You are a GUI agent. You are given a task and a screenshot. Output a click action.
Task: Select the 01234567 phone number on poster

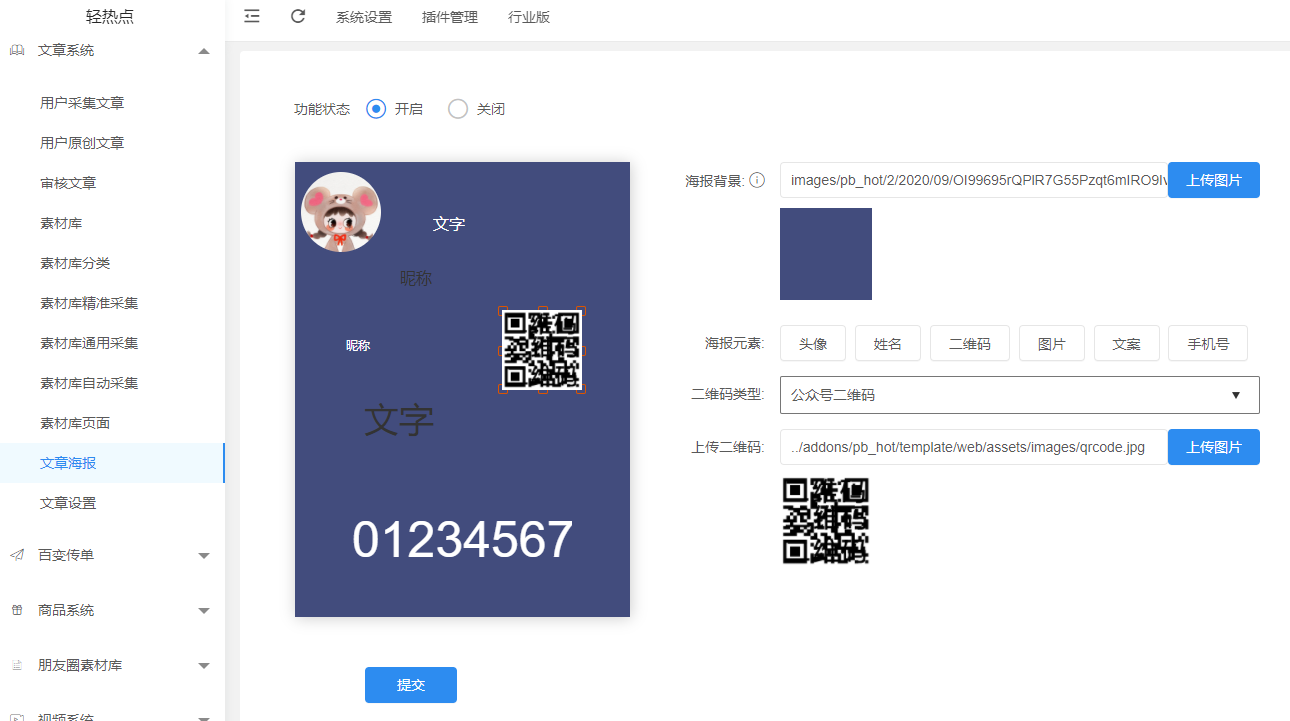coord(463,540)
